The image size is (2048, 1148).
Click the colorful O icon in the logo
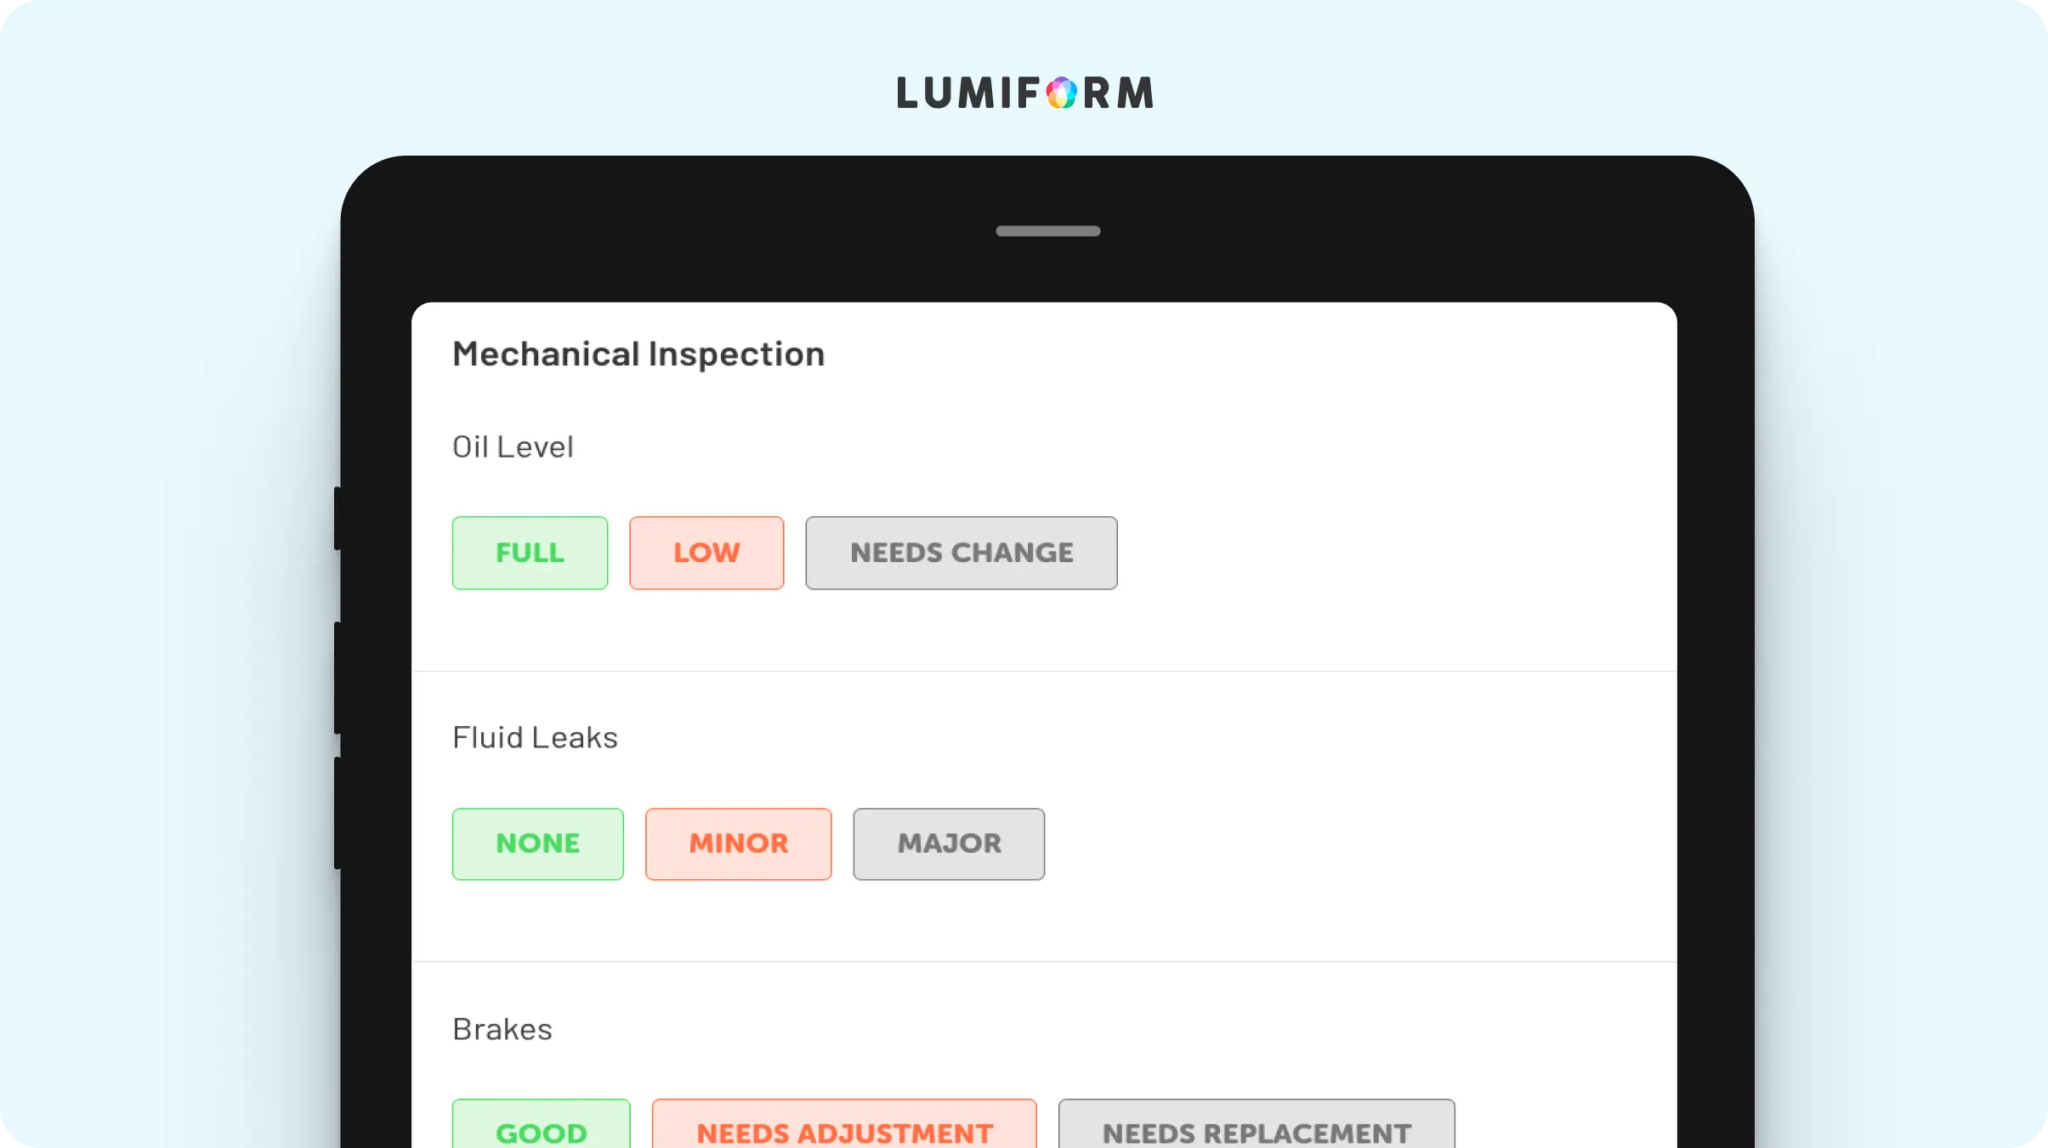coord(1062,93)
